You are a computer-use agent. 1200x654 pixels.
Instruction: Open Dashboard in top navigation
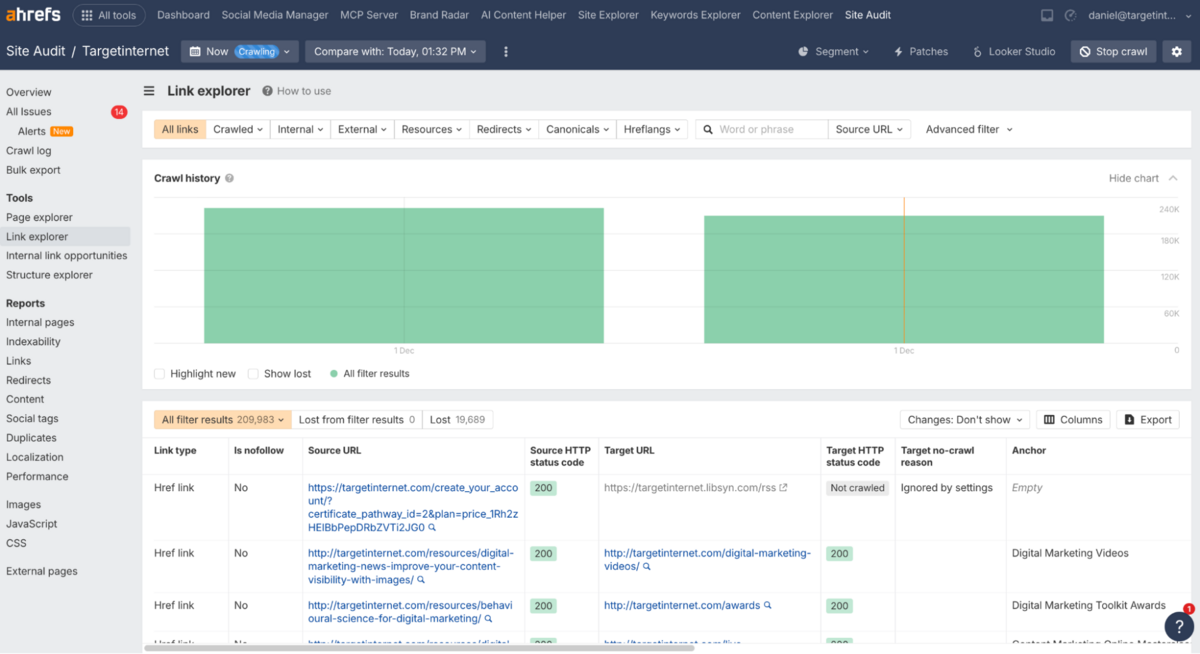[x=183, y=15]
